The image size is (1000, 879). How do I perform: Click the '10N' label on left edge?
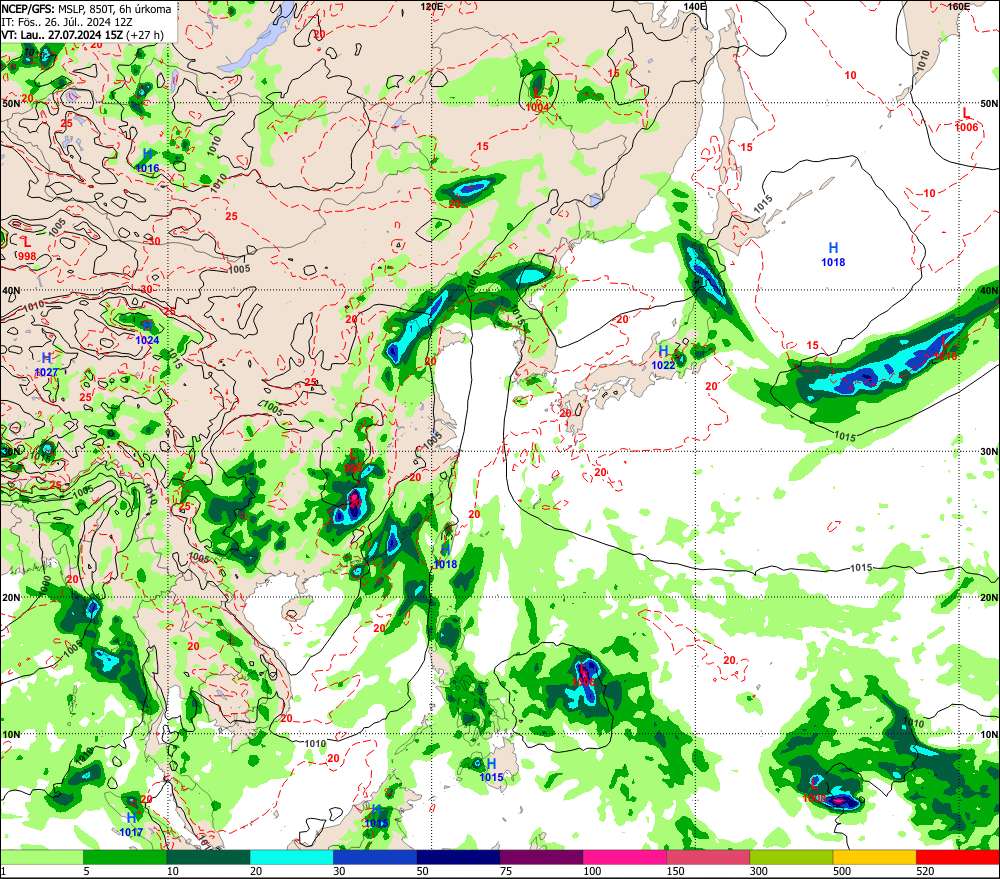pyautogui.click(x=11, y=735)
